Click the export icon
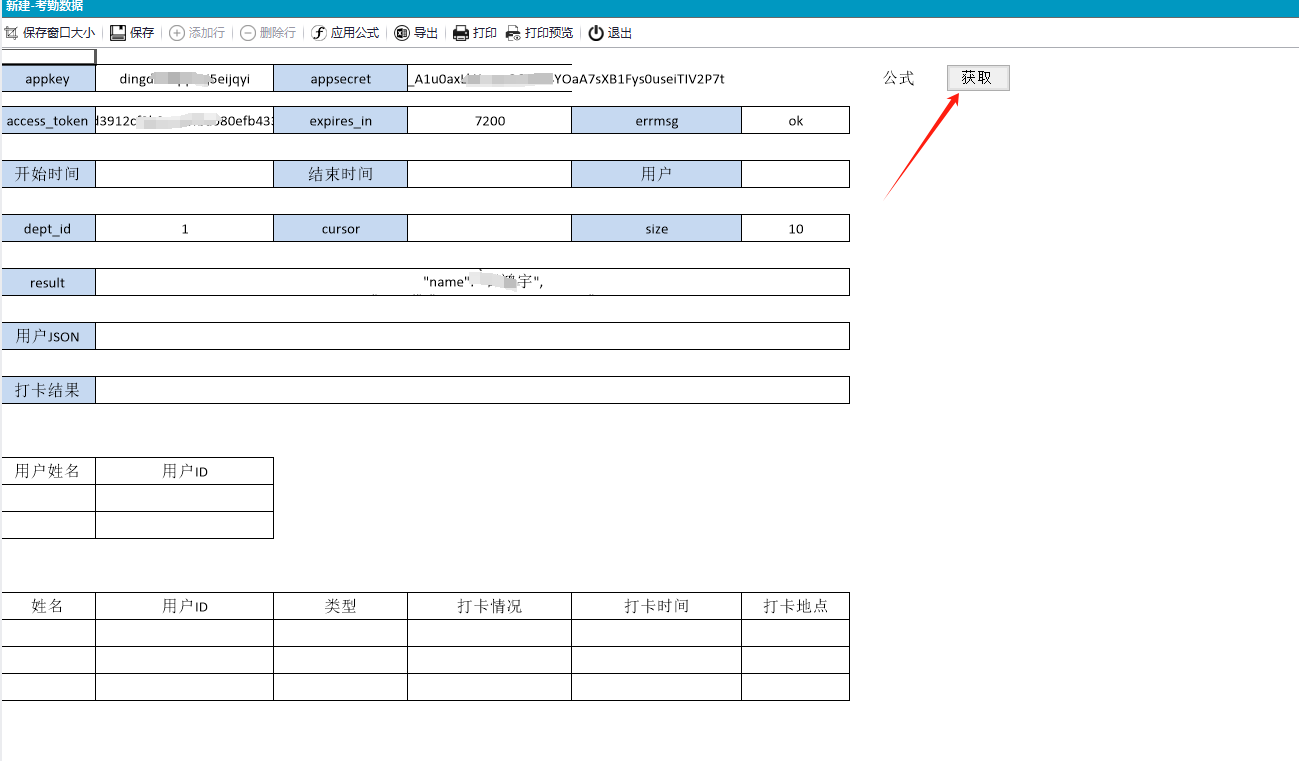1299x761 pixels. click(402, 33)
